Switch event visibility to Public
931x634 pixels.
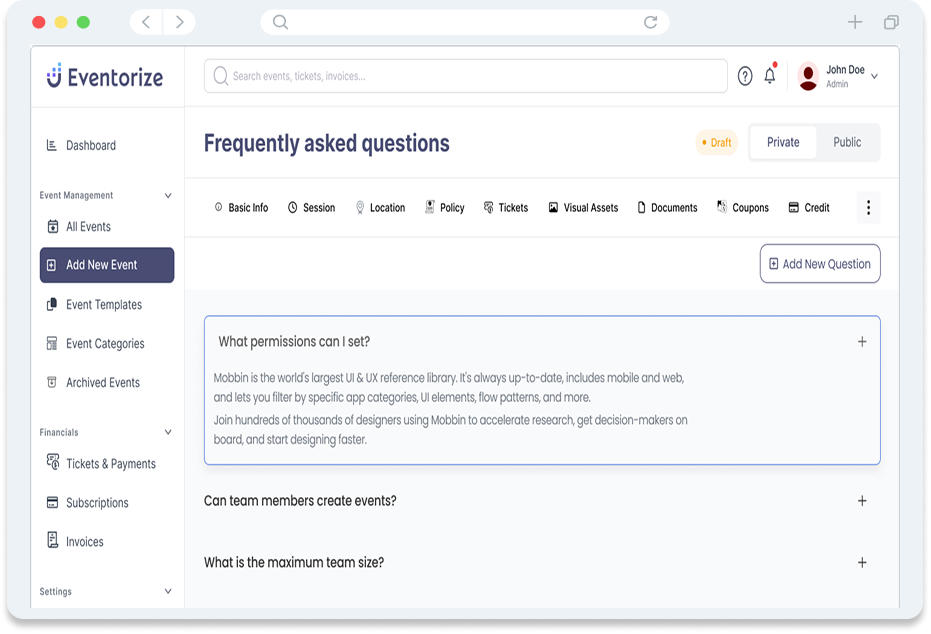[x=847, y=143]
